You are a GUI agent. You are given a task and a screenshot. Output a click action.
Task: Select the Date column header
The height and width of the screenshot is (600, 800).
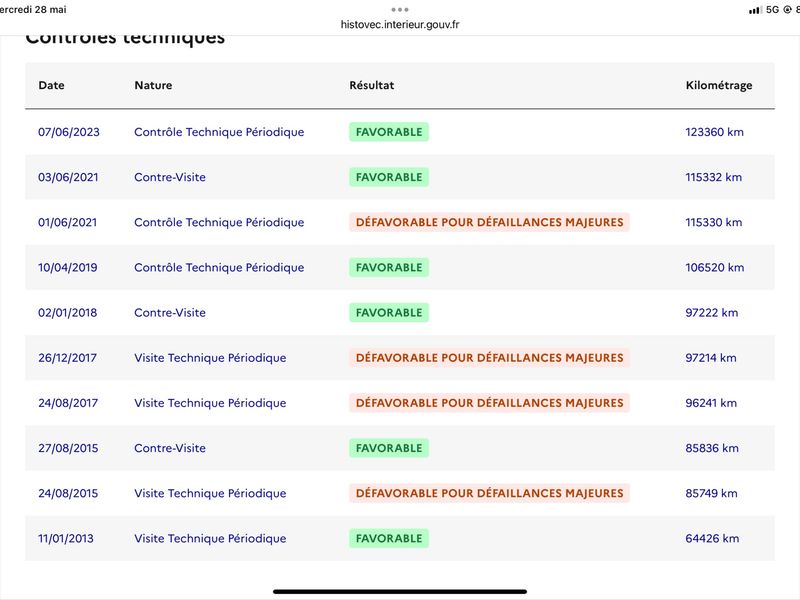click(52, 85)
